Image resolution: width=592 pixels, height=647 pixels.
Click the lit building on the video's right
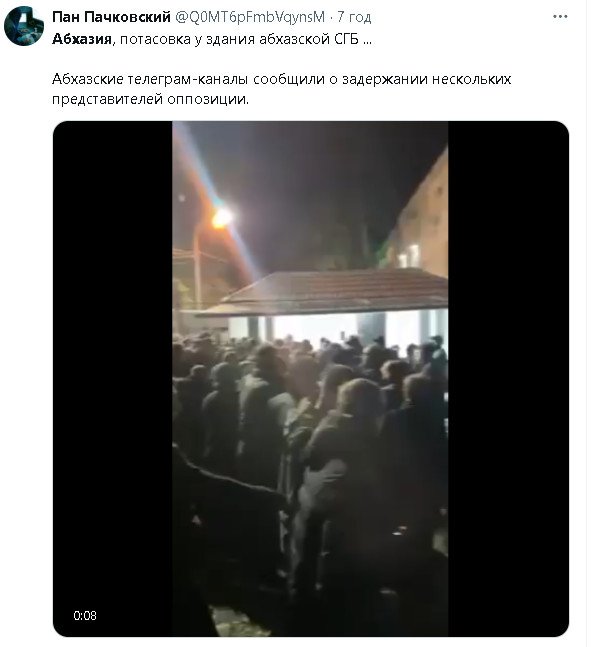pyautogui.click(x=423, y=223)
